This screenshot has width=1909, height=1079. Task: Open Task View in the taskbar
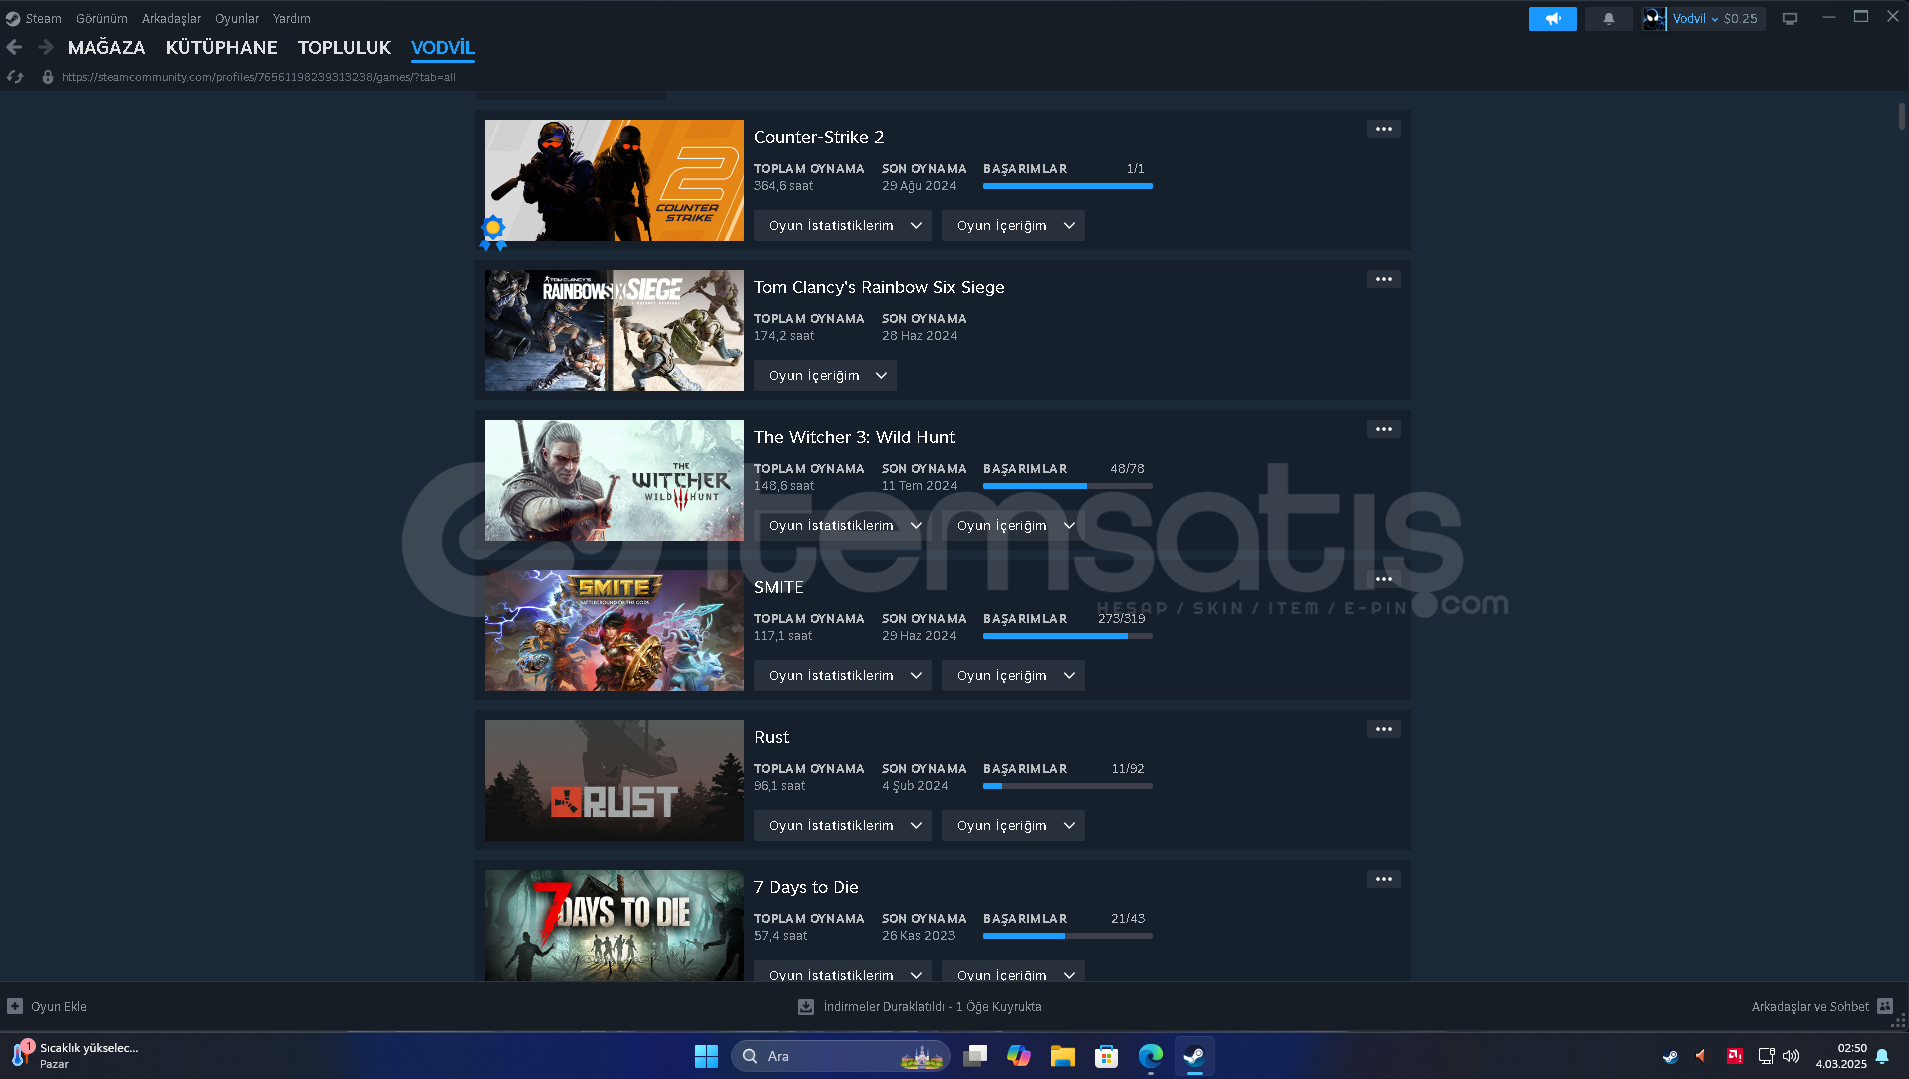coord(975,1056)
